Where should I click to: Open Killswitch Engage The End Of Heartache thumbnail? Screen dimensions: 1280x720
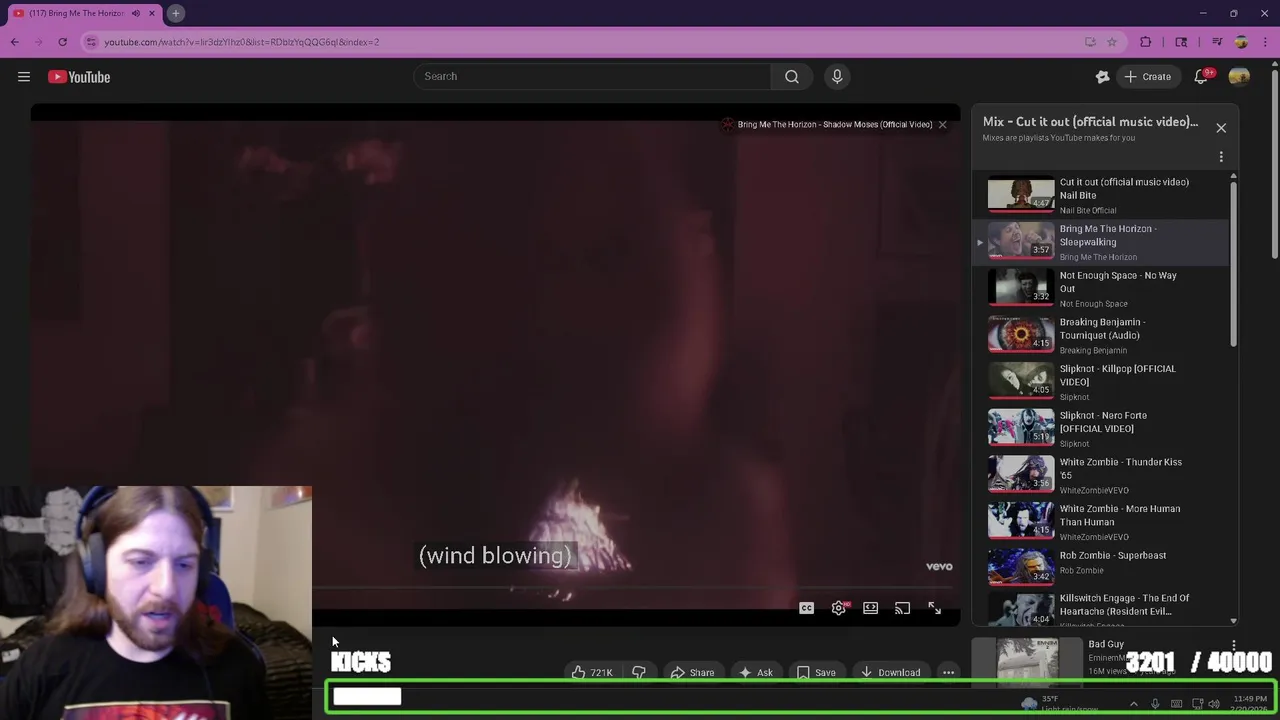tap(1021, 610)
